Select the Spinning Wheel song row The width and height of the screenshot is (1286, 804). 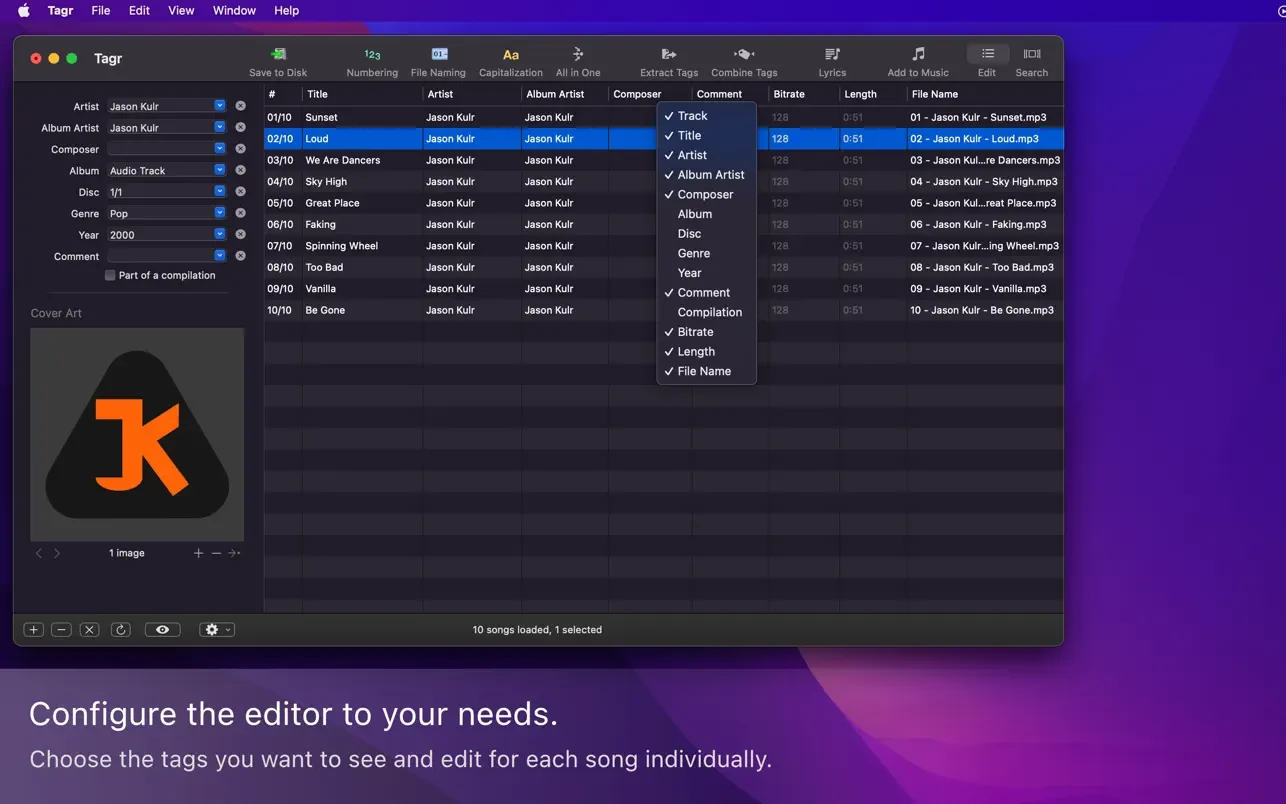click(342, 246)
